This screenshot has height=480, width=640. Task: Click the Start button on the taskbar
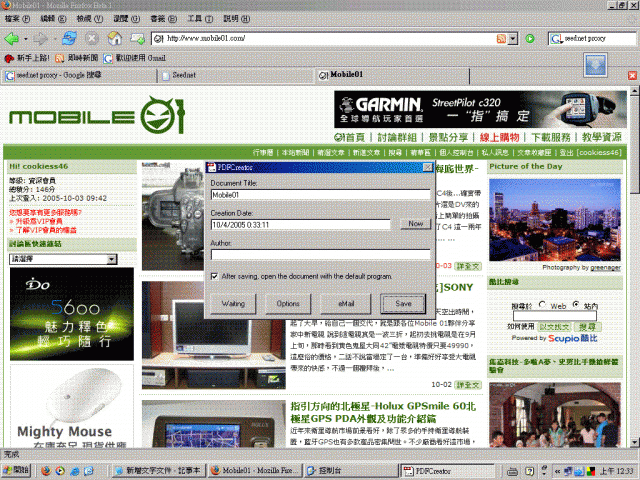click(x=16, y=471)
